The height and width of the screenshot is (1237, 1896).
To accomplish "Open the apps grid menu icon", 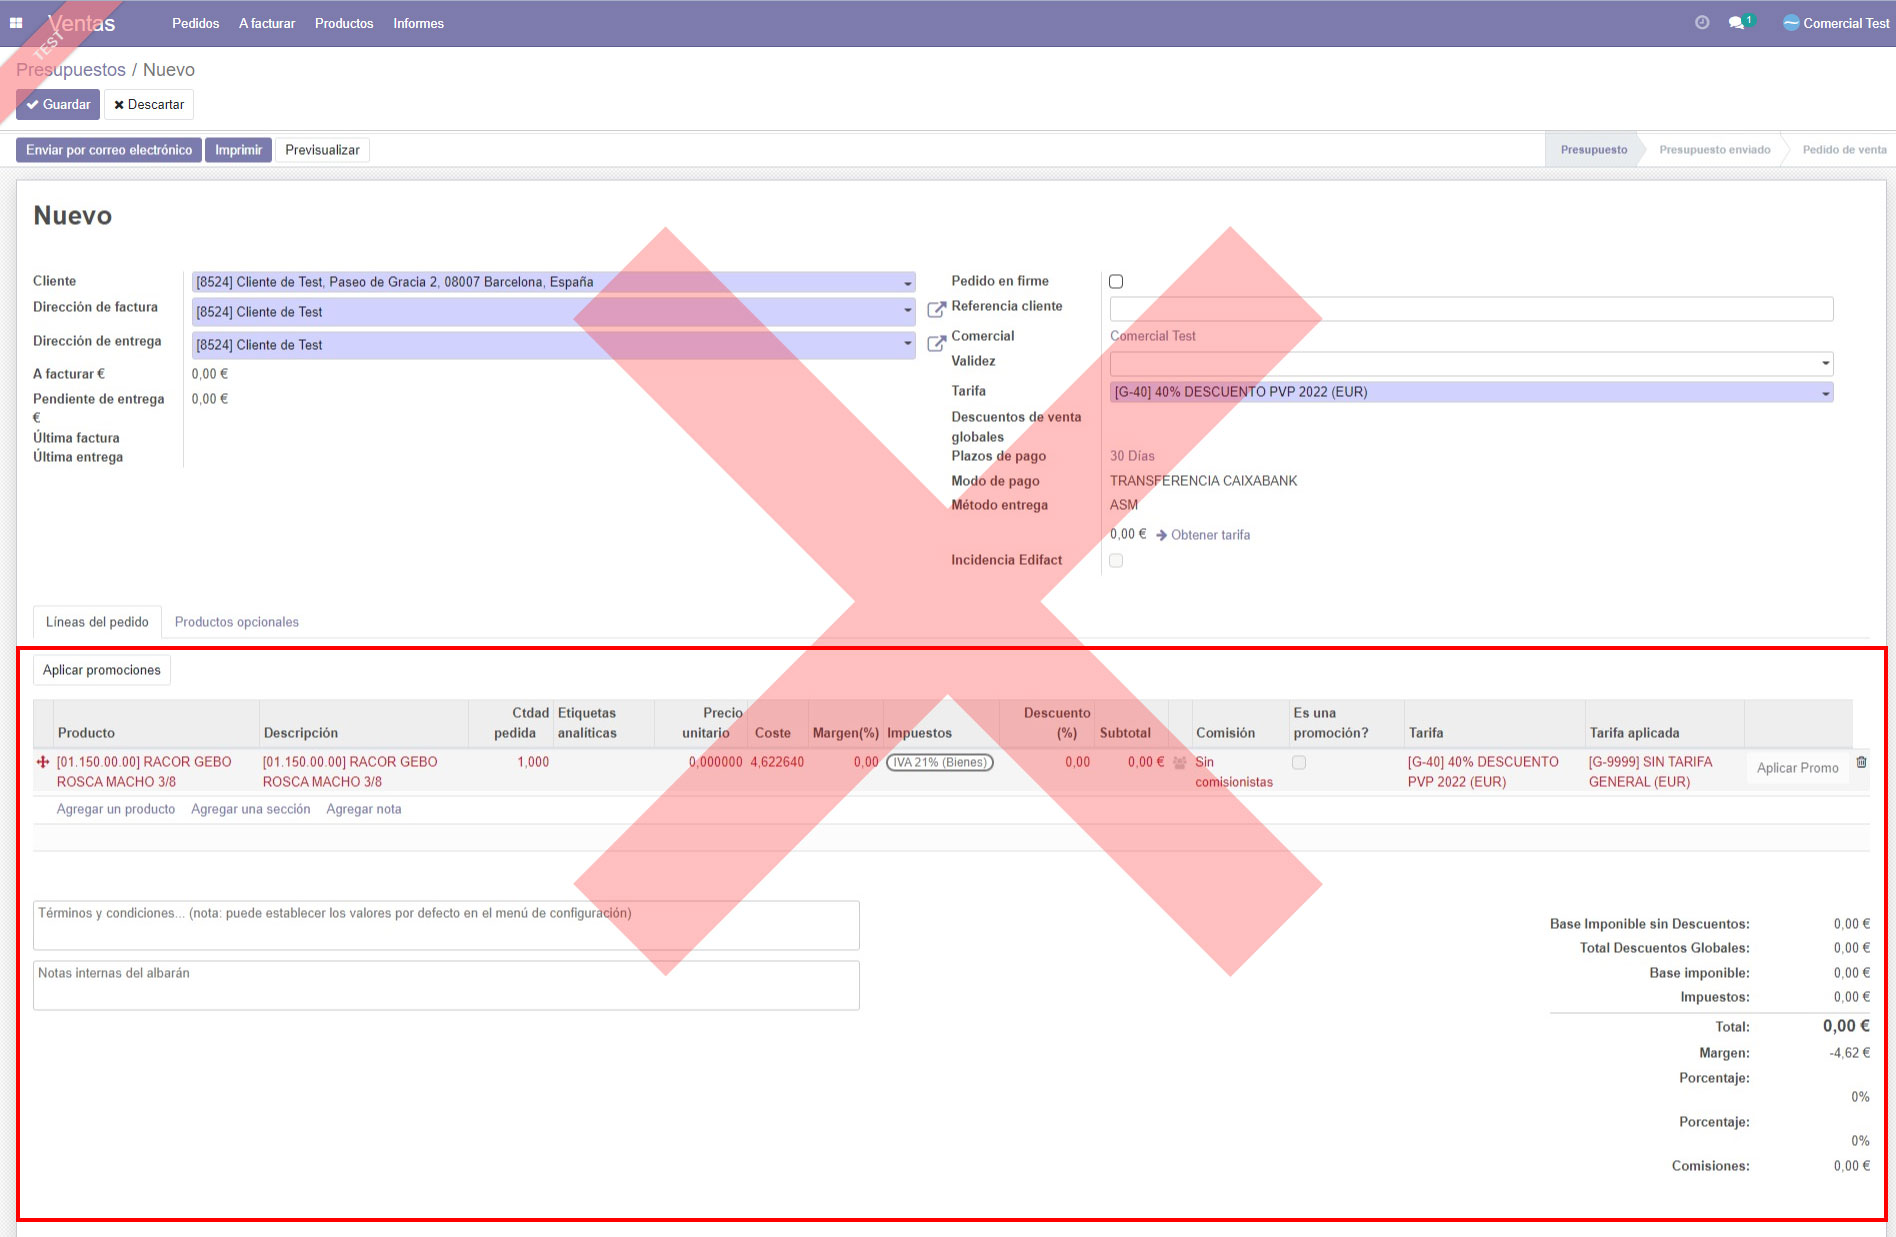I will pyautogui.click(x=16, y=23).
